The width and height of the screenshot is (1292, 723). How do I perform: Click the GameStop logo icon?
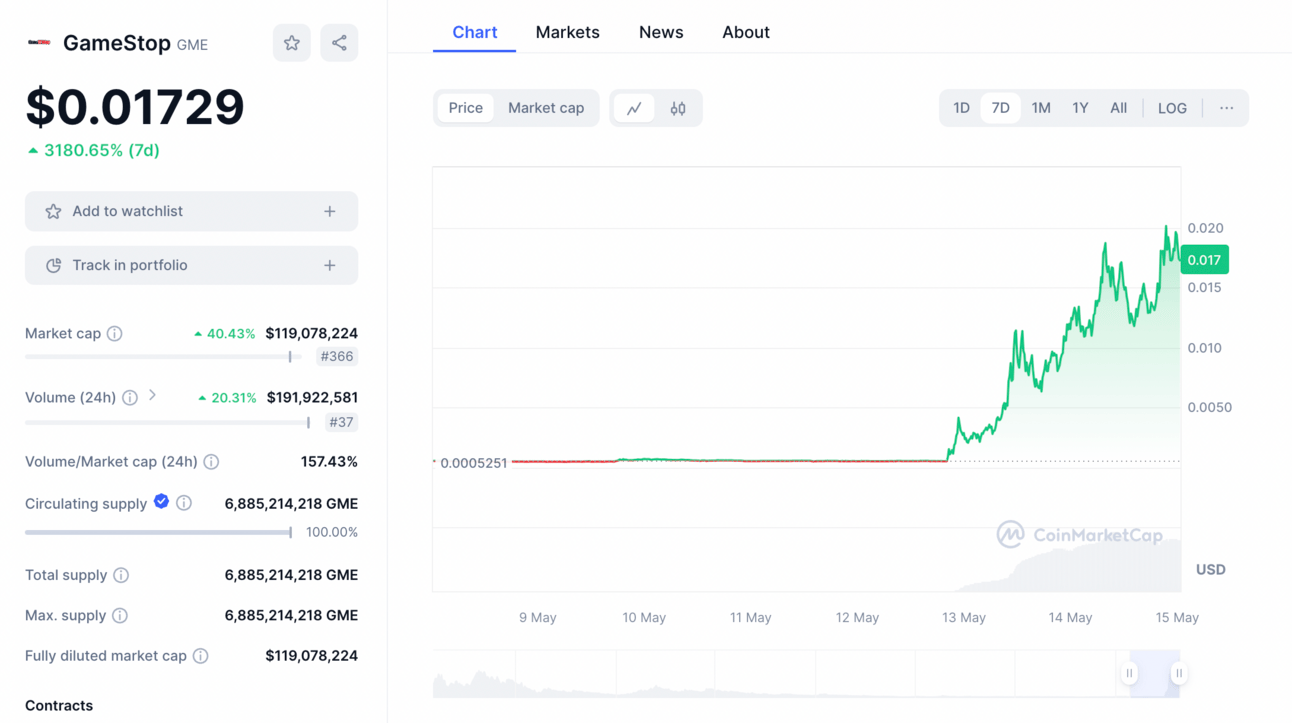coord(39,43)
